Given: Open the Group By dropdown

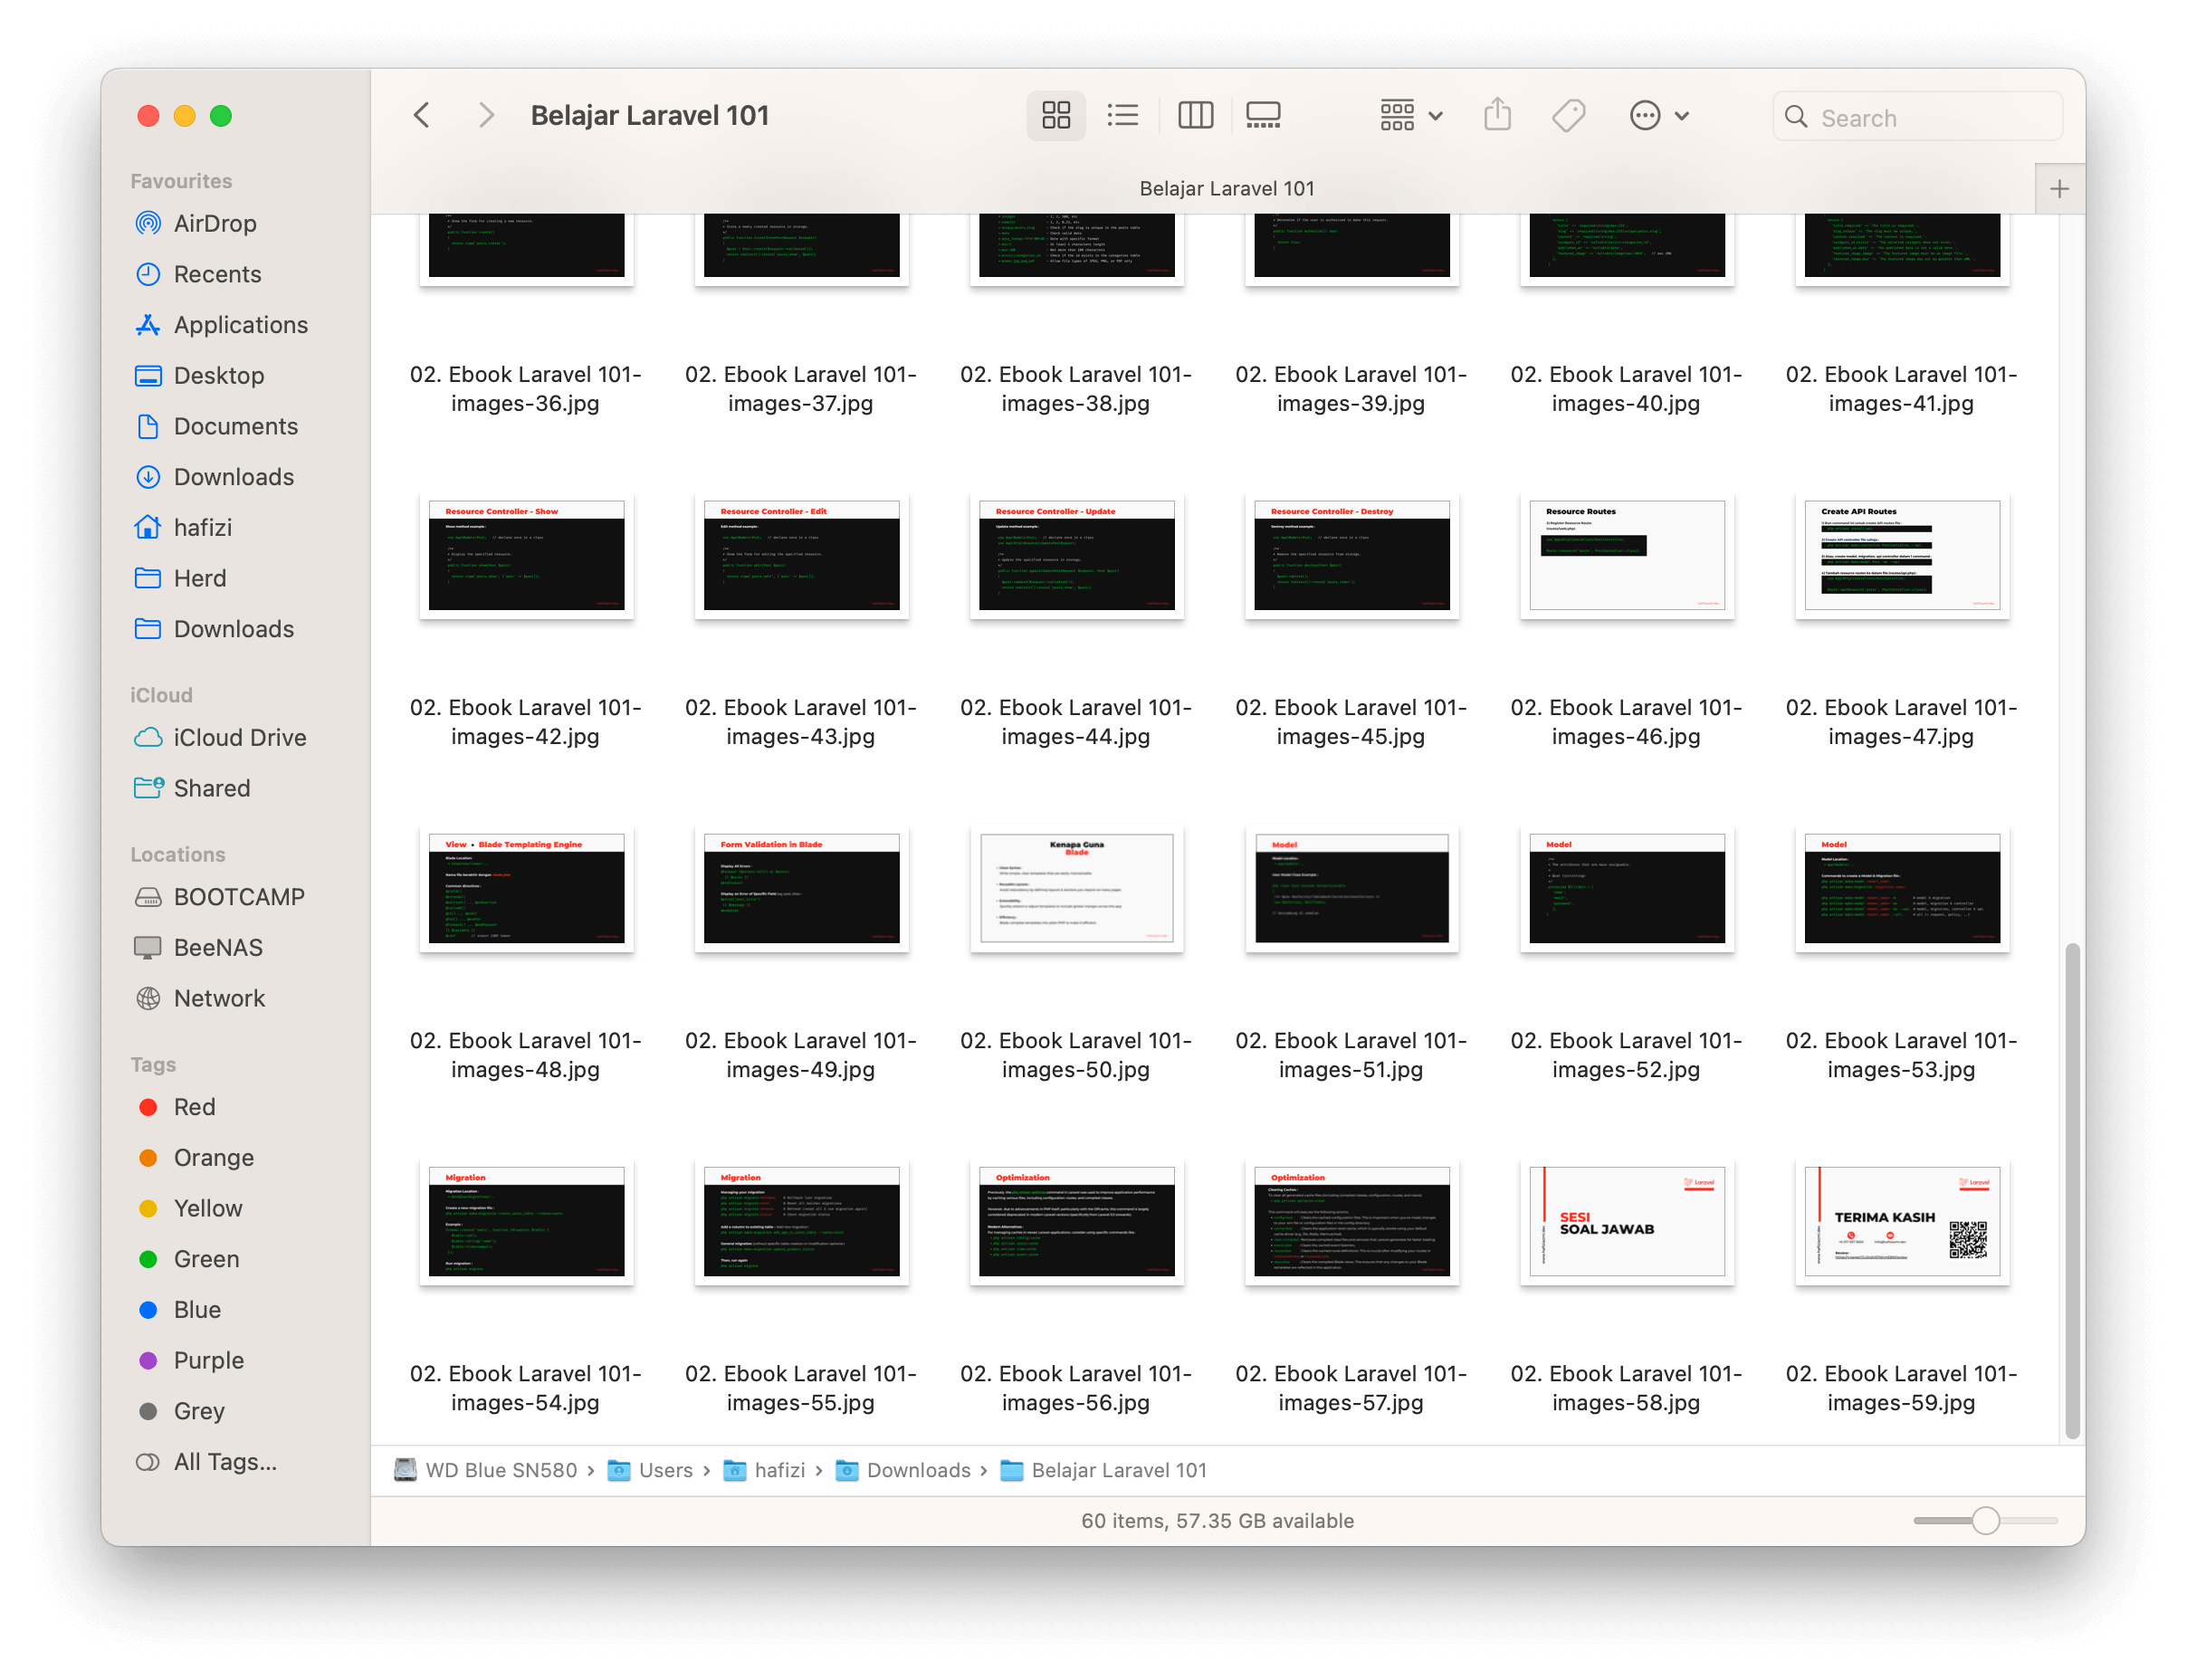Looking at the screenshot, I should click(x=1410, y=116).
